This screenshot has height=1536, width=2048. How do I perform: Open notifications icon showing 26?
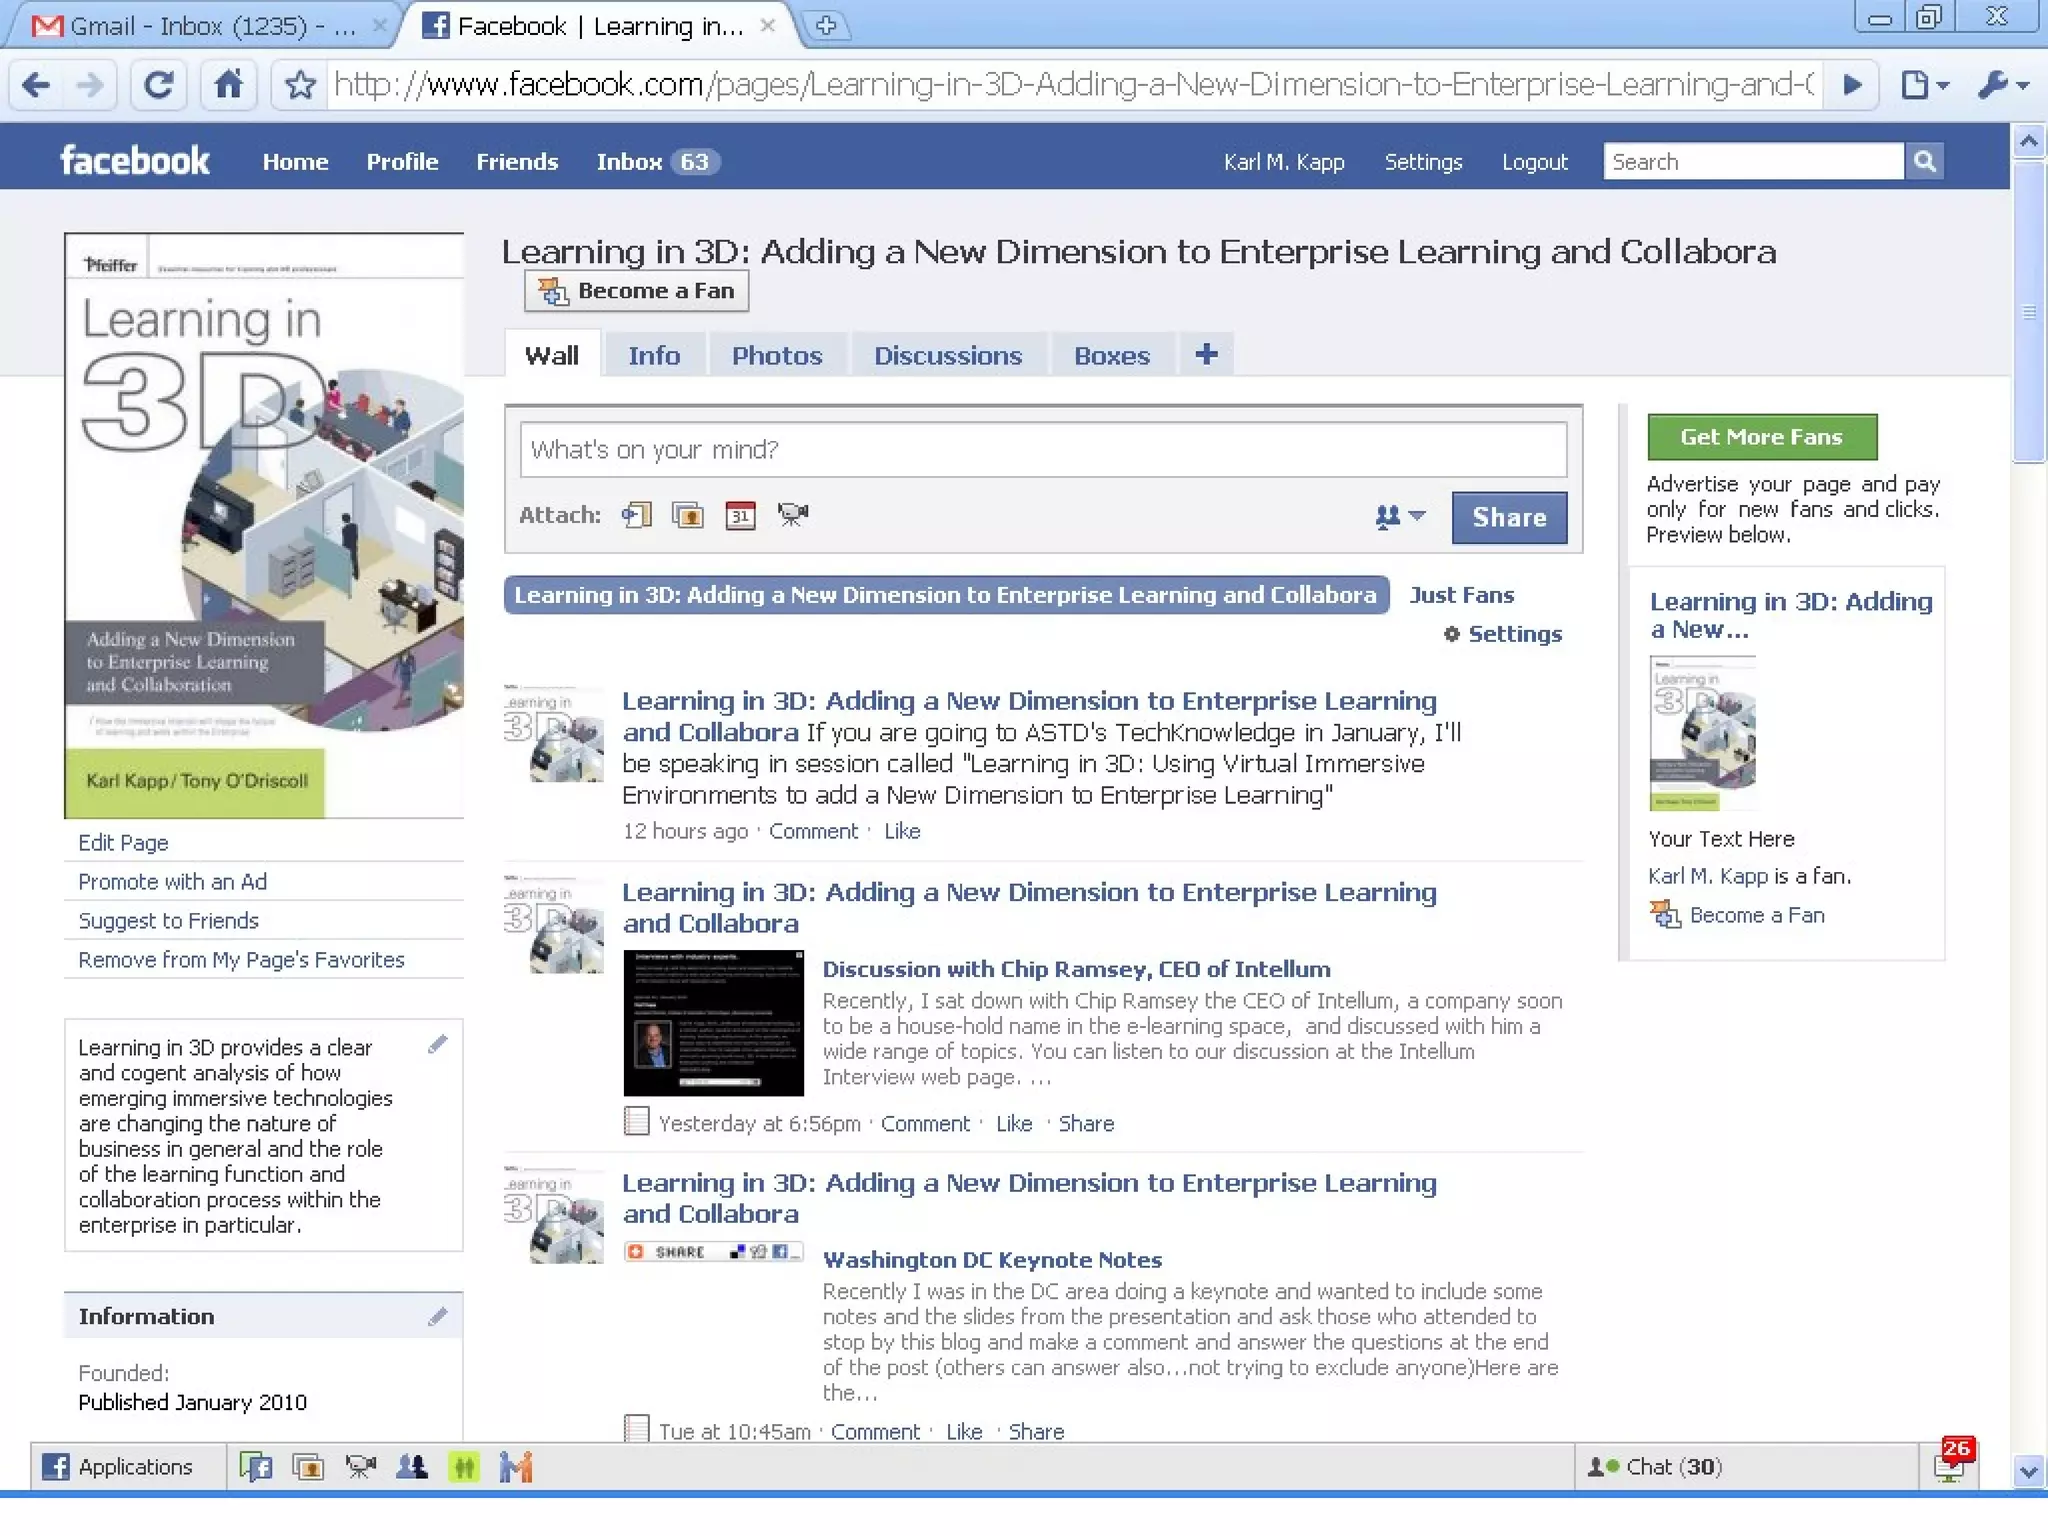(1950, 1464)
